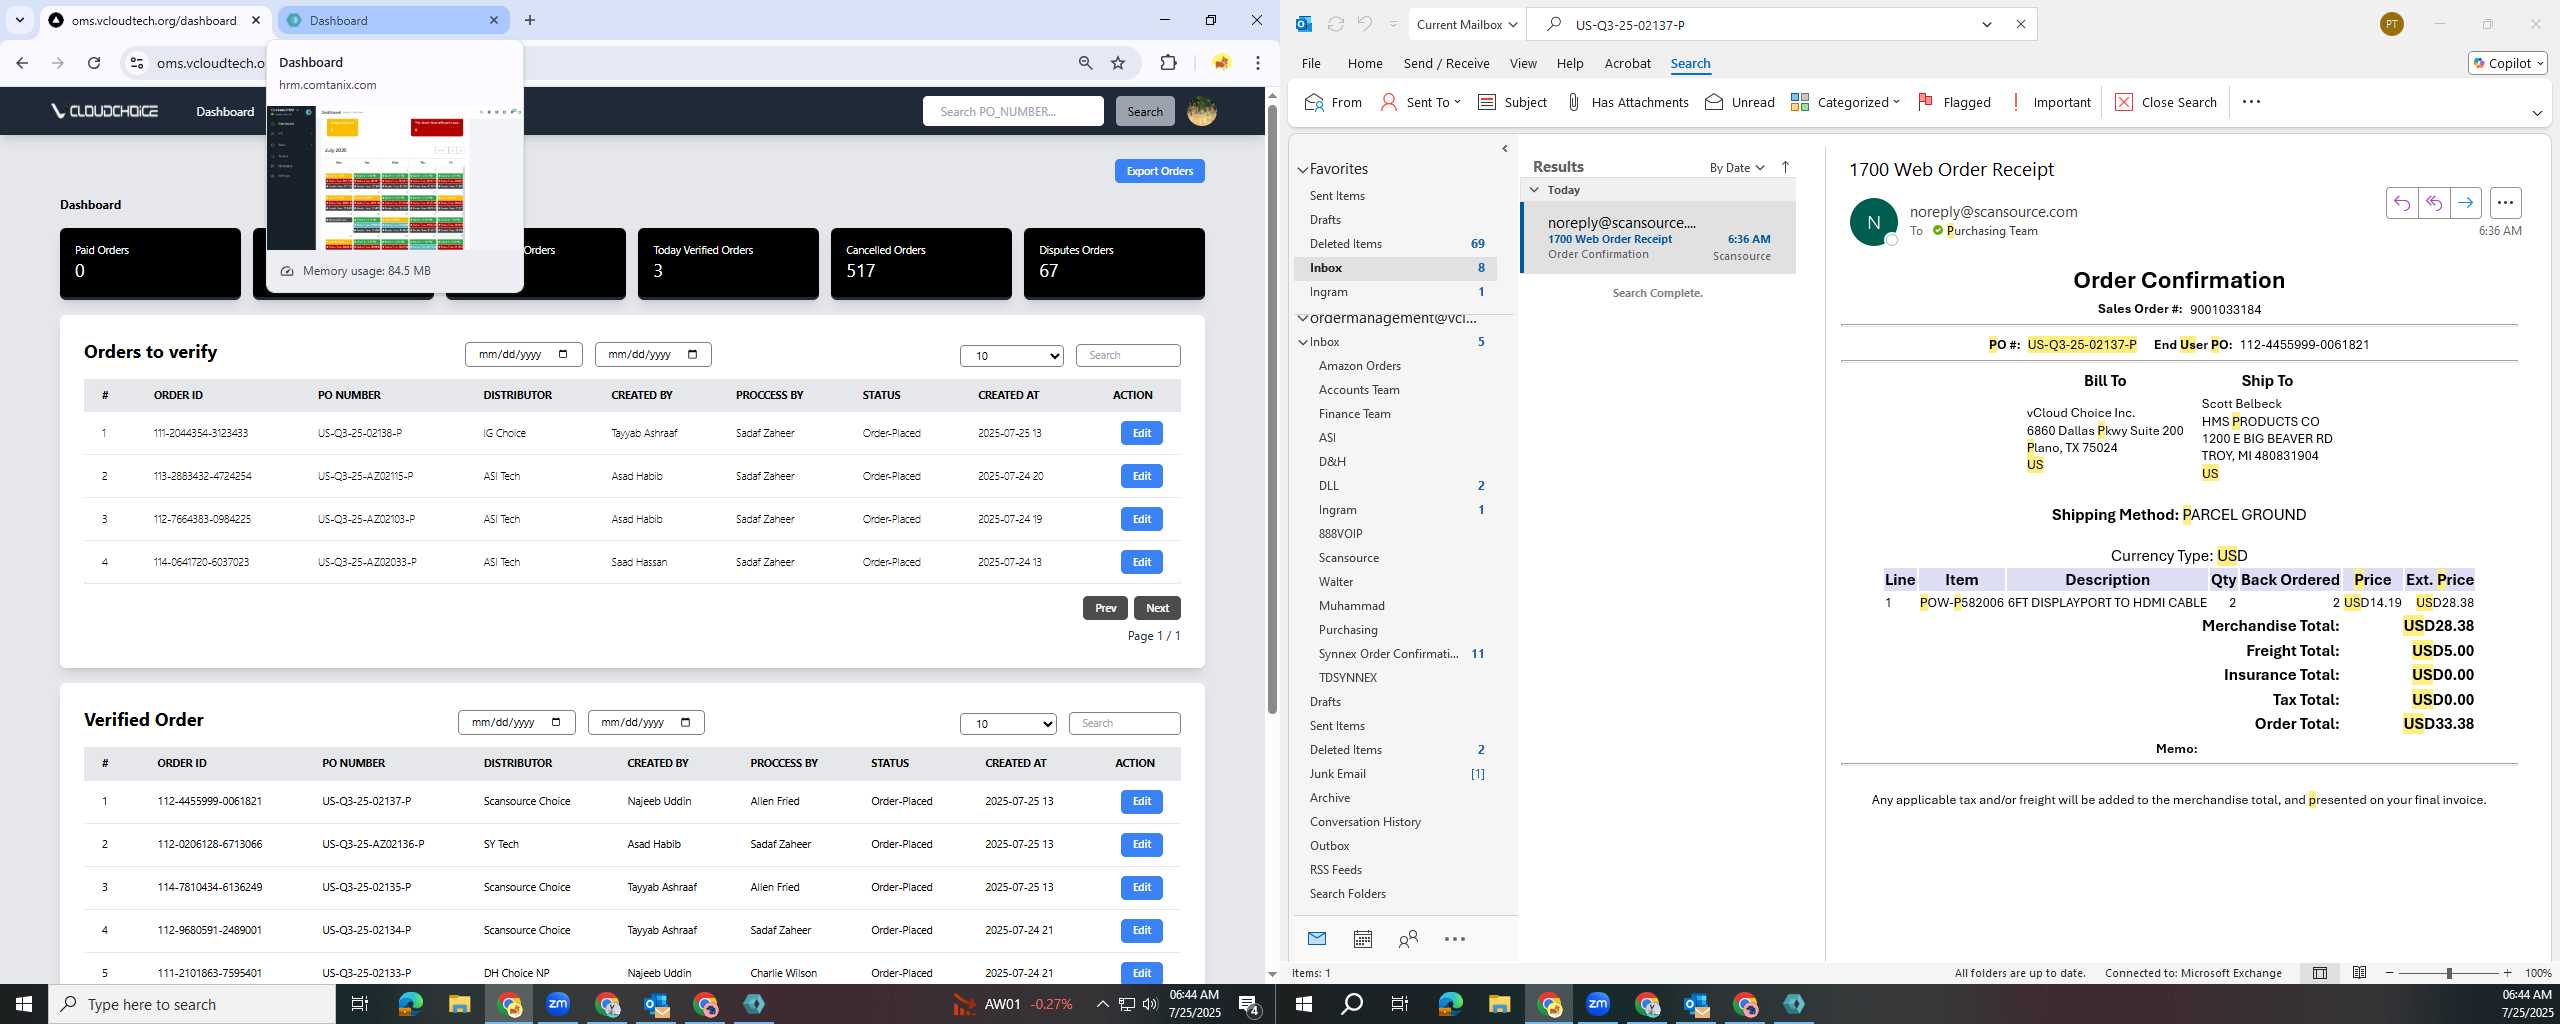Open user avatar in CloudChoice header

click(1201, 111)
